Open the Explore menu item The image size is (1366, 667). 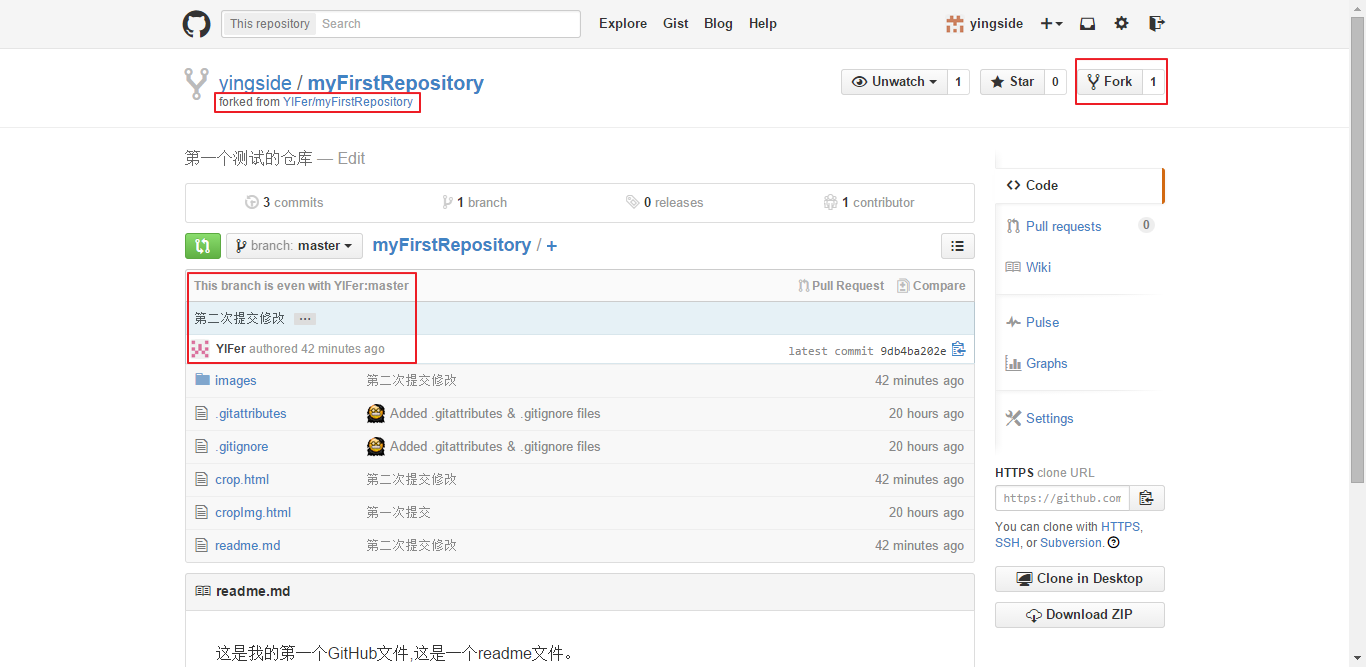623,24
